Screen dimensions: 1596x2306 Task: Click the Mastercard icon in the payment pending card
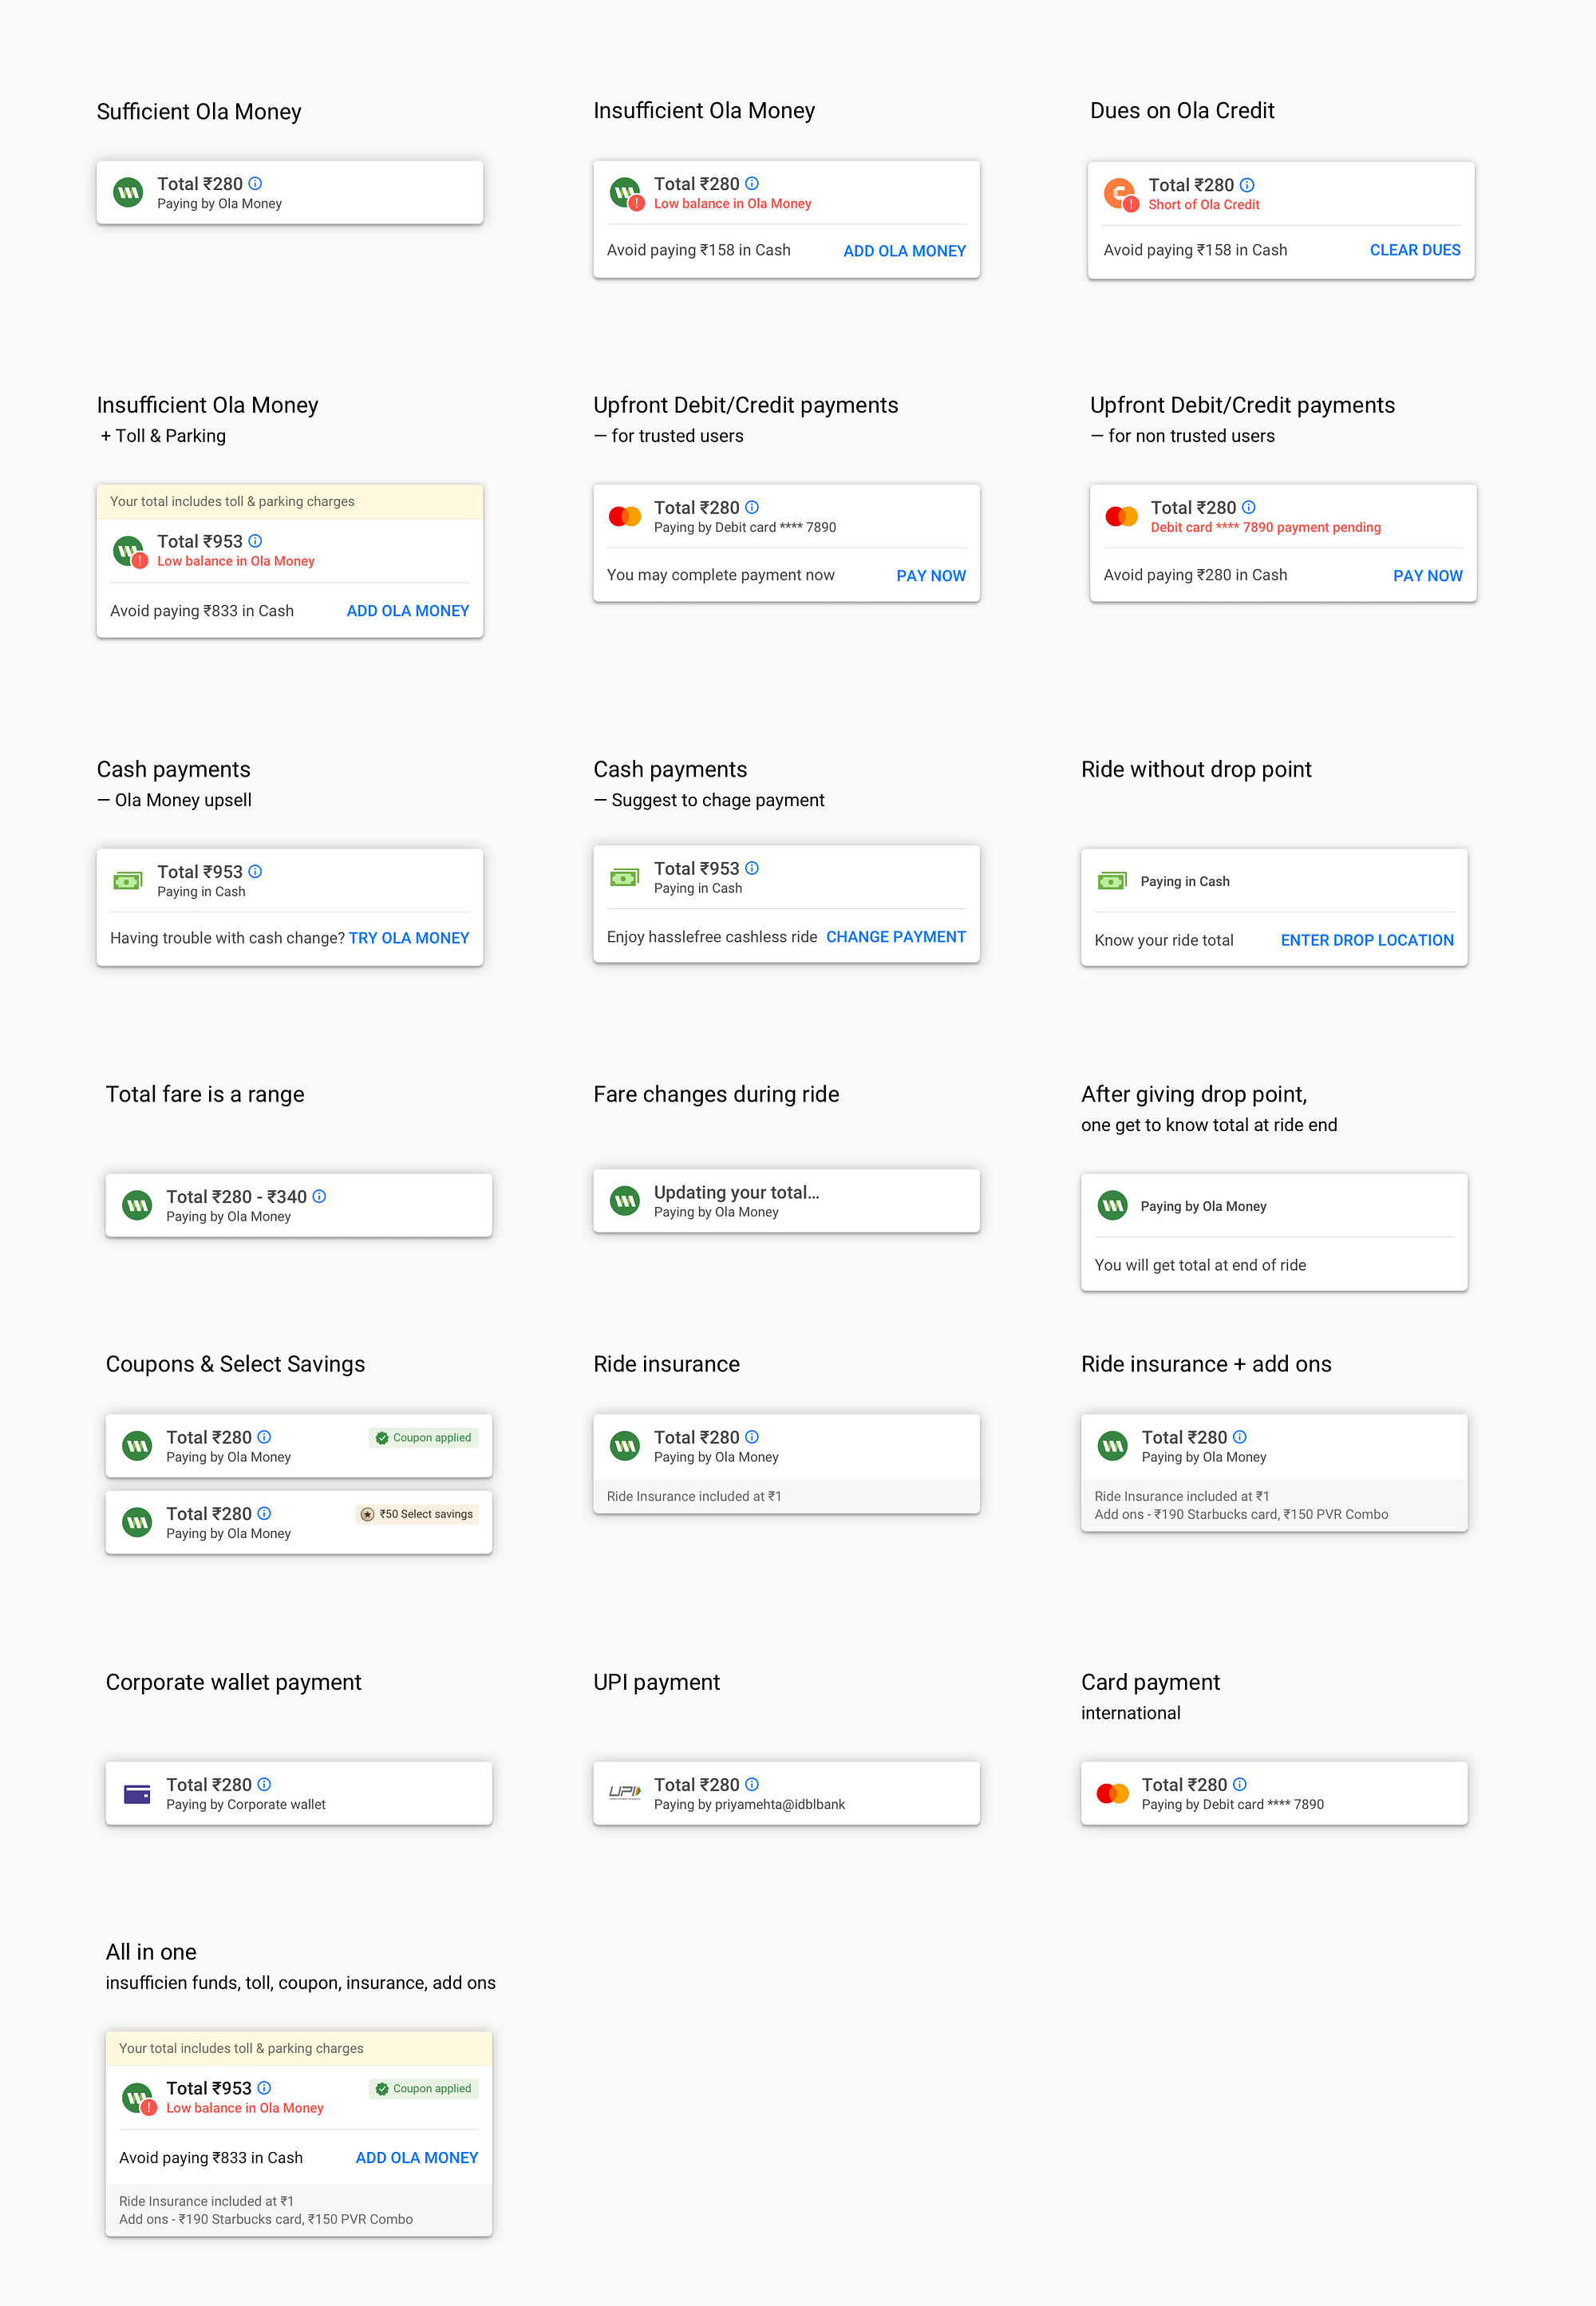coord(1121,516)
